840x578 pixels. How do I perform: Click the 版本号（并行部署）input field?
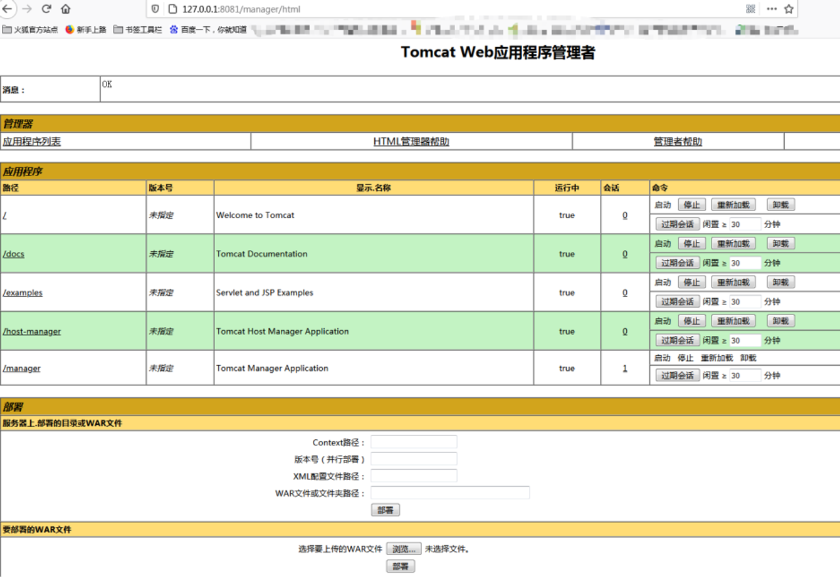click(414, 459)
